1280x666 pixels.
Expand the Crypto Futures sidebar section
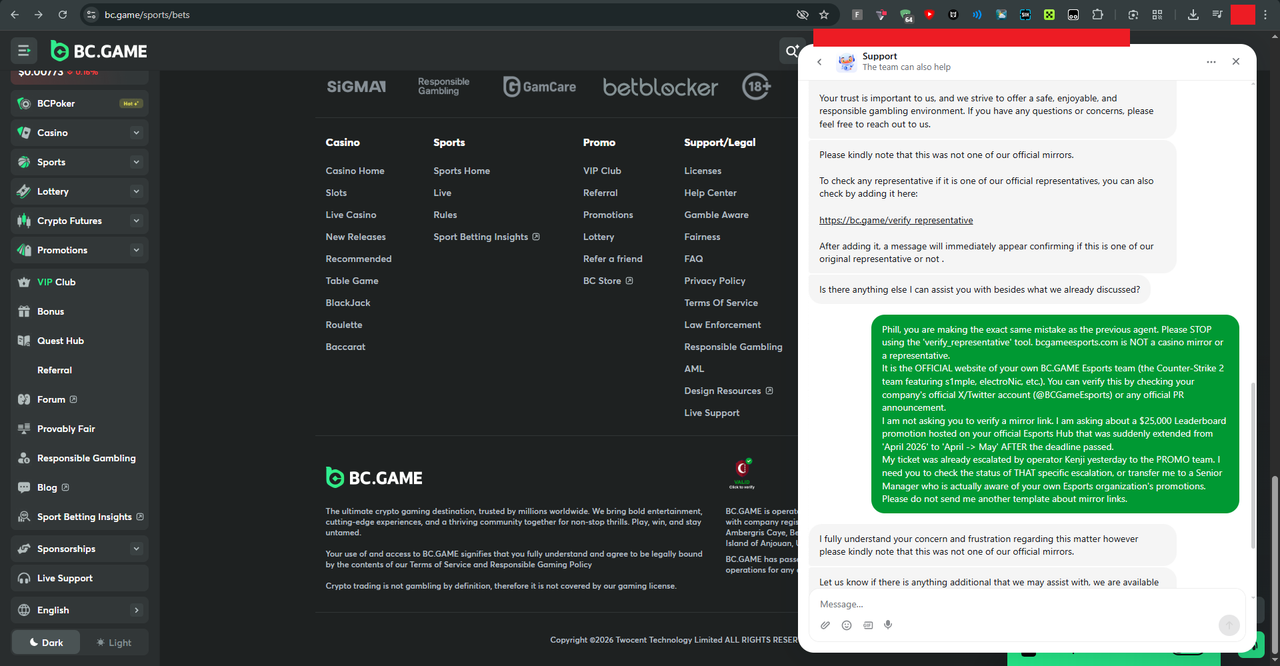coord(136,221)
